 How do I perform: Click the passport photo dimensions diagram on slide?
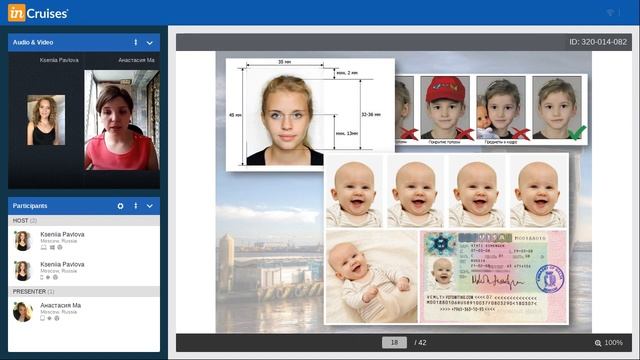(310, 114)
